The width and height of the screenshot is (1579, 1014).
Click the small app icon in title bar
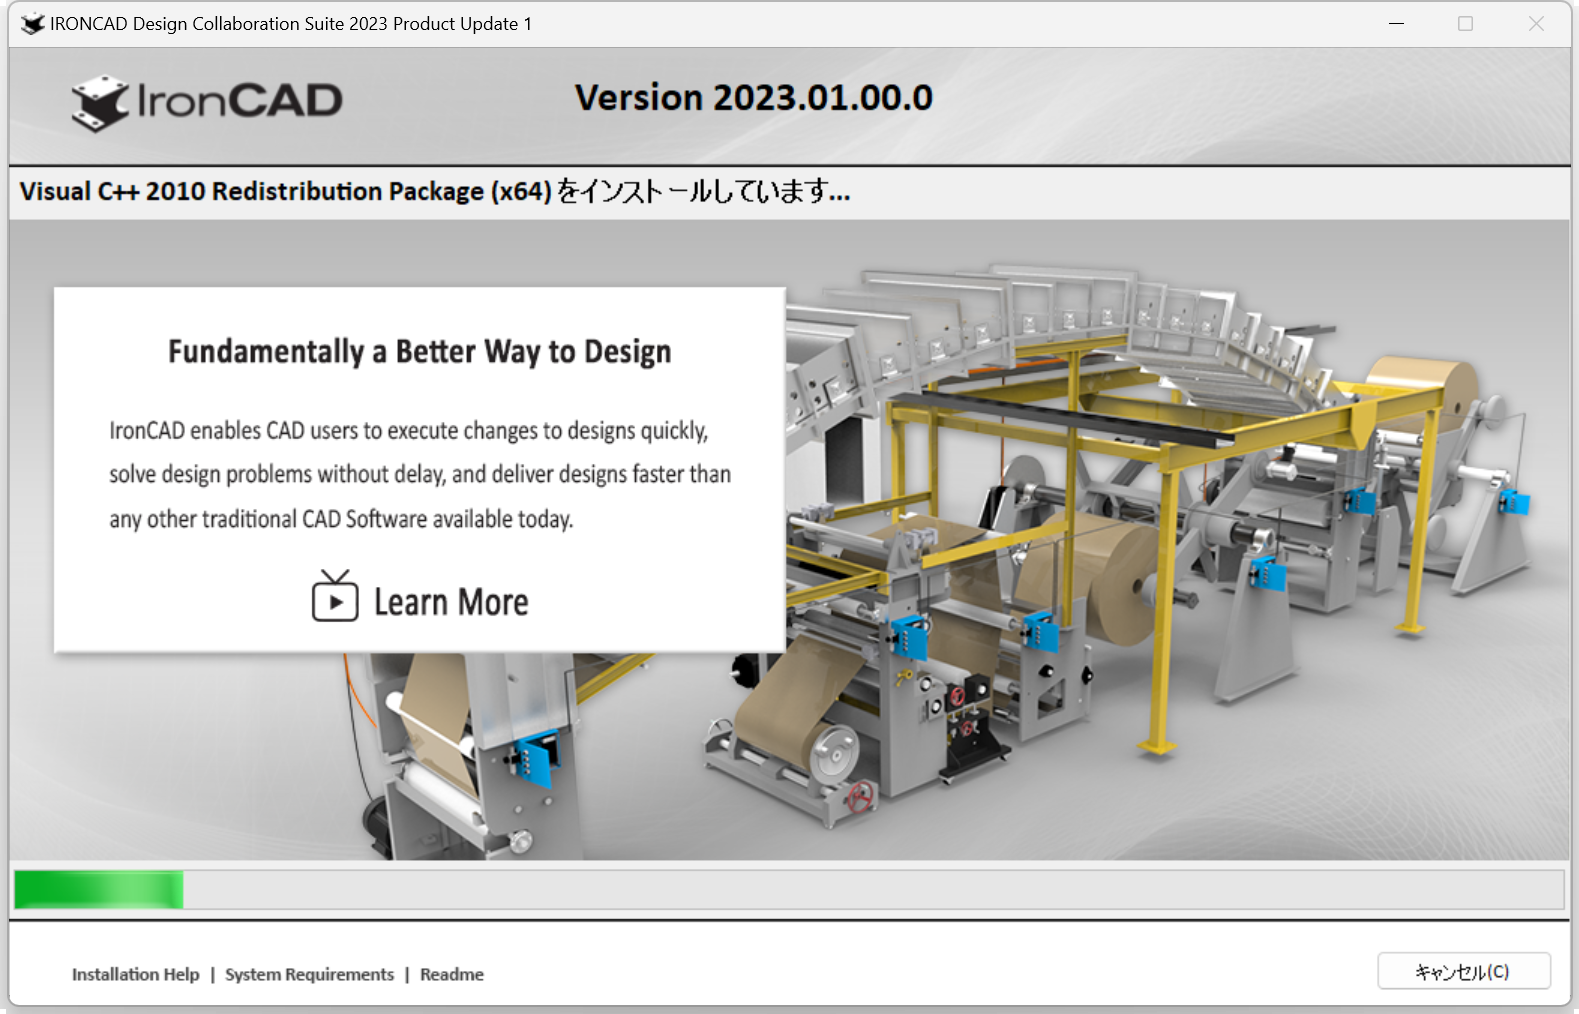(33, 24)
